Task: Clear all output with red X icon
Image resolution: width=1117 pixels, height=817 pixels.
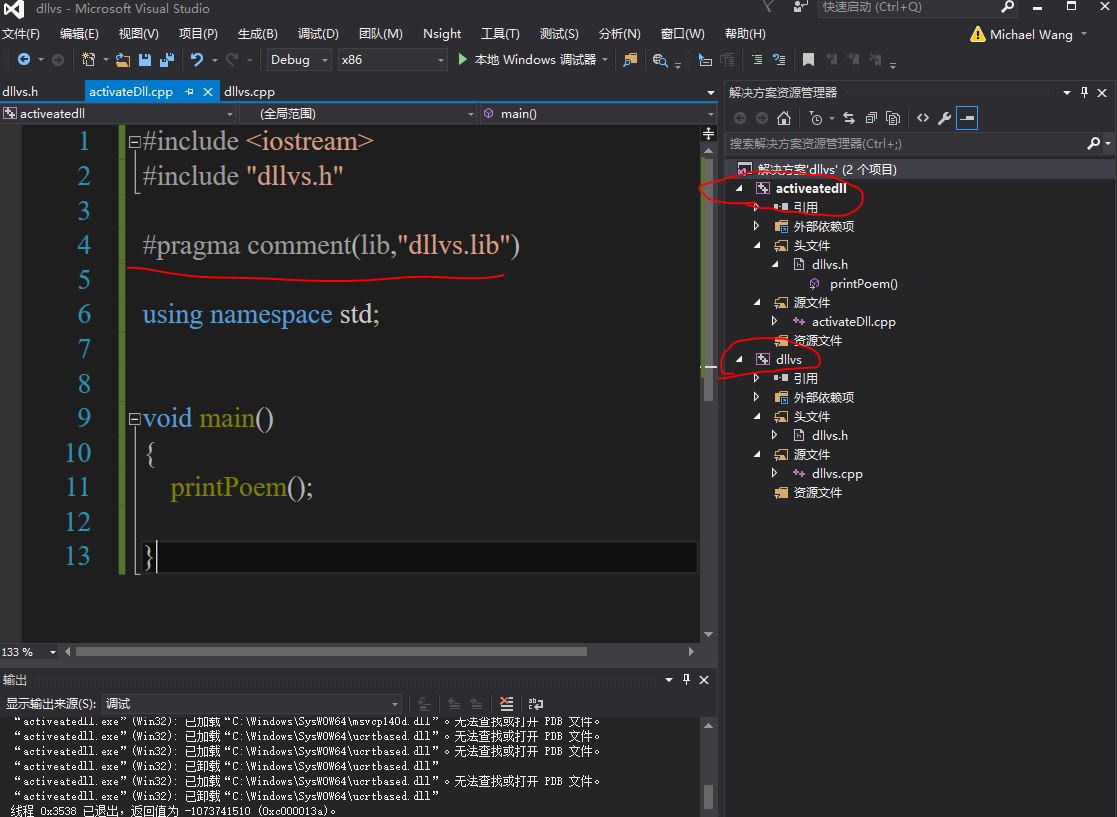Action: coord(507,704)
